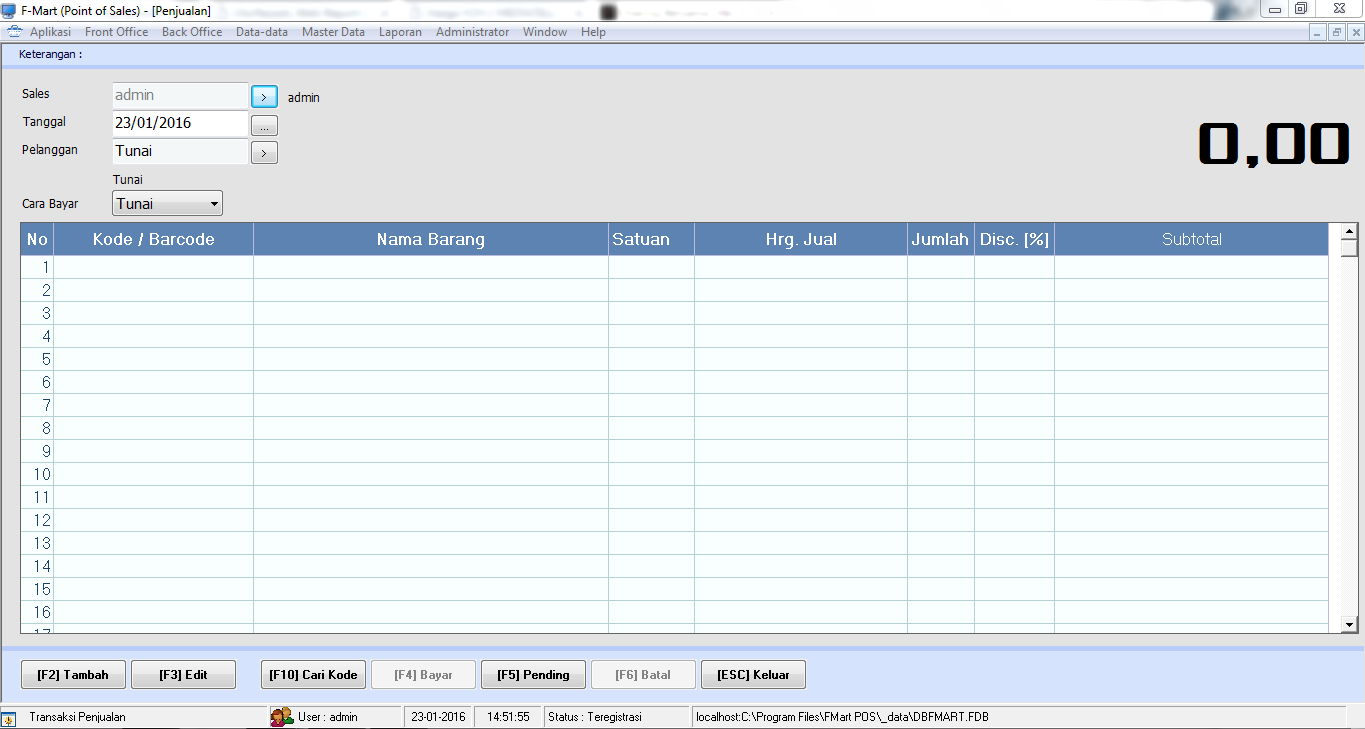Open the Aplikasi menu
This screenshot has height=729, width=1365.
[51, 32]
